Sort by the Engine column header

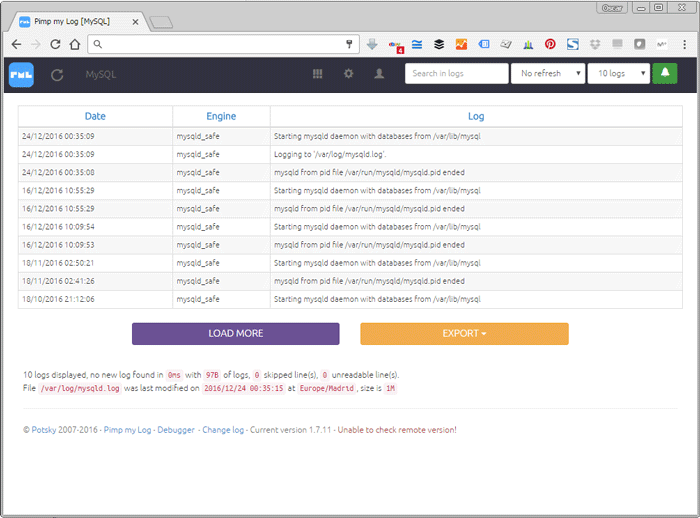coord(221,116)
